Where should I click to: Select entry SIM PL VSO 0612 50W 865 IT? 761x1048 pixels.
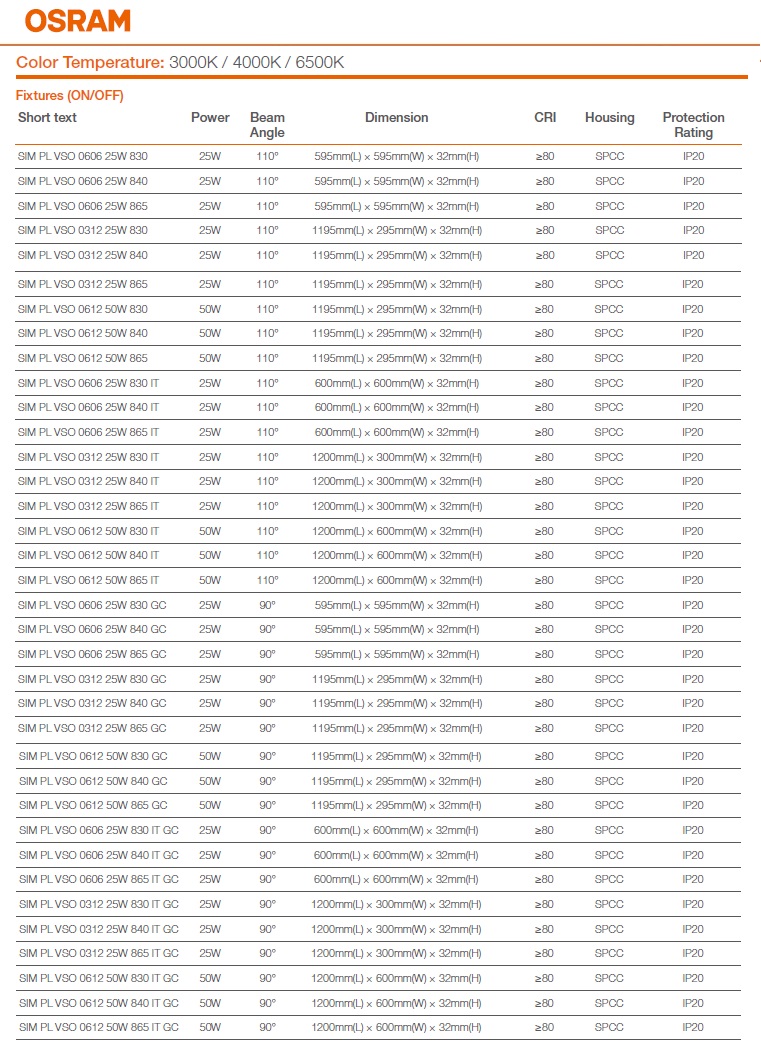click(x=88, y=581)
